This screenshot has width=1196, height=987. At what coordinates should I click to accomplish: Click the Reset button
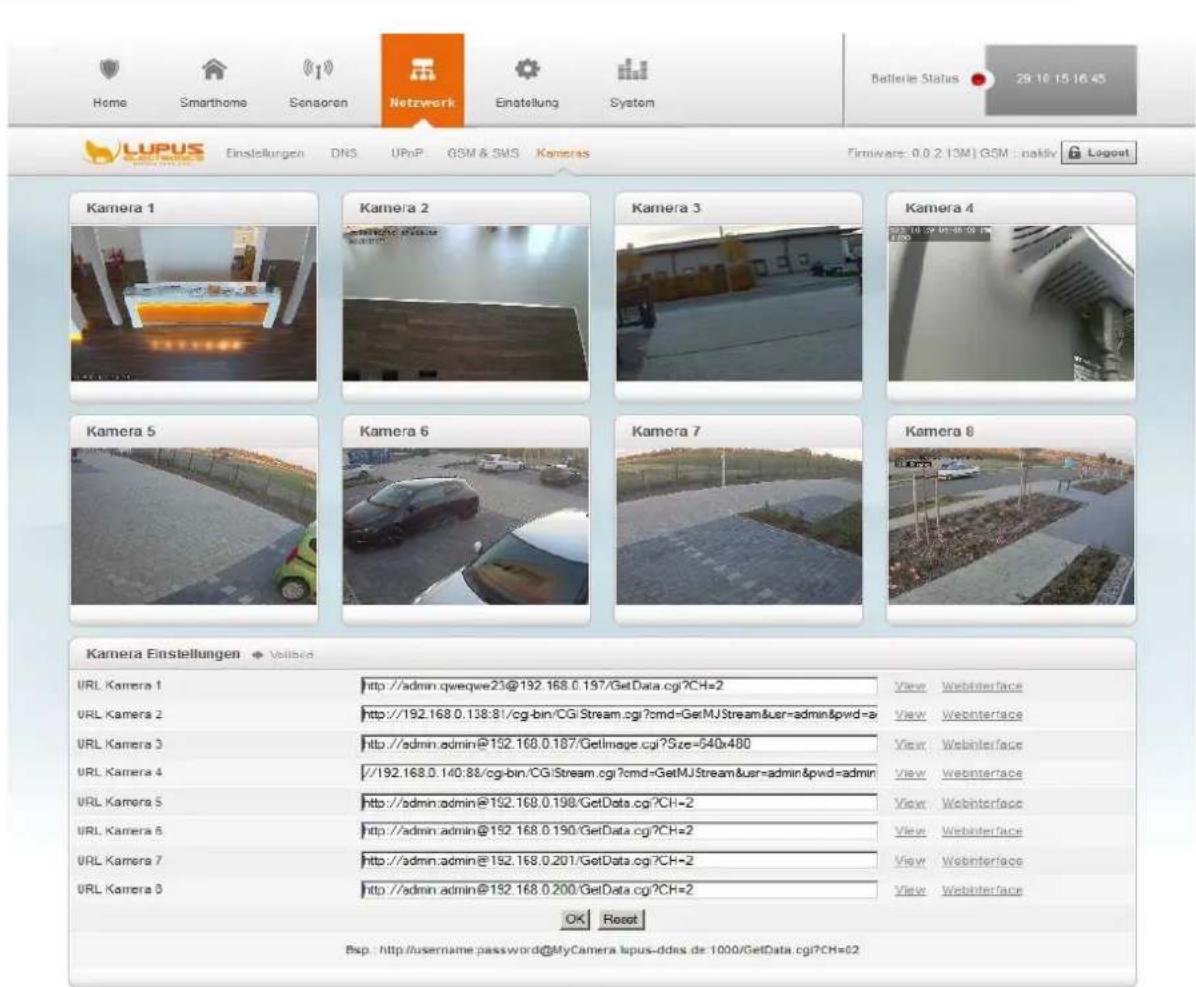pos(620,919)
